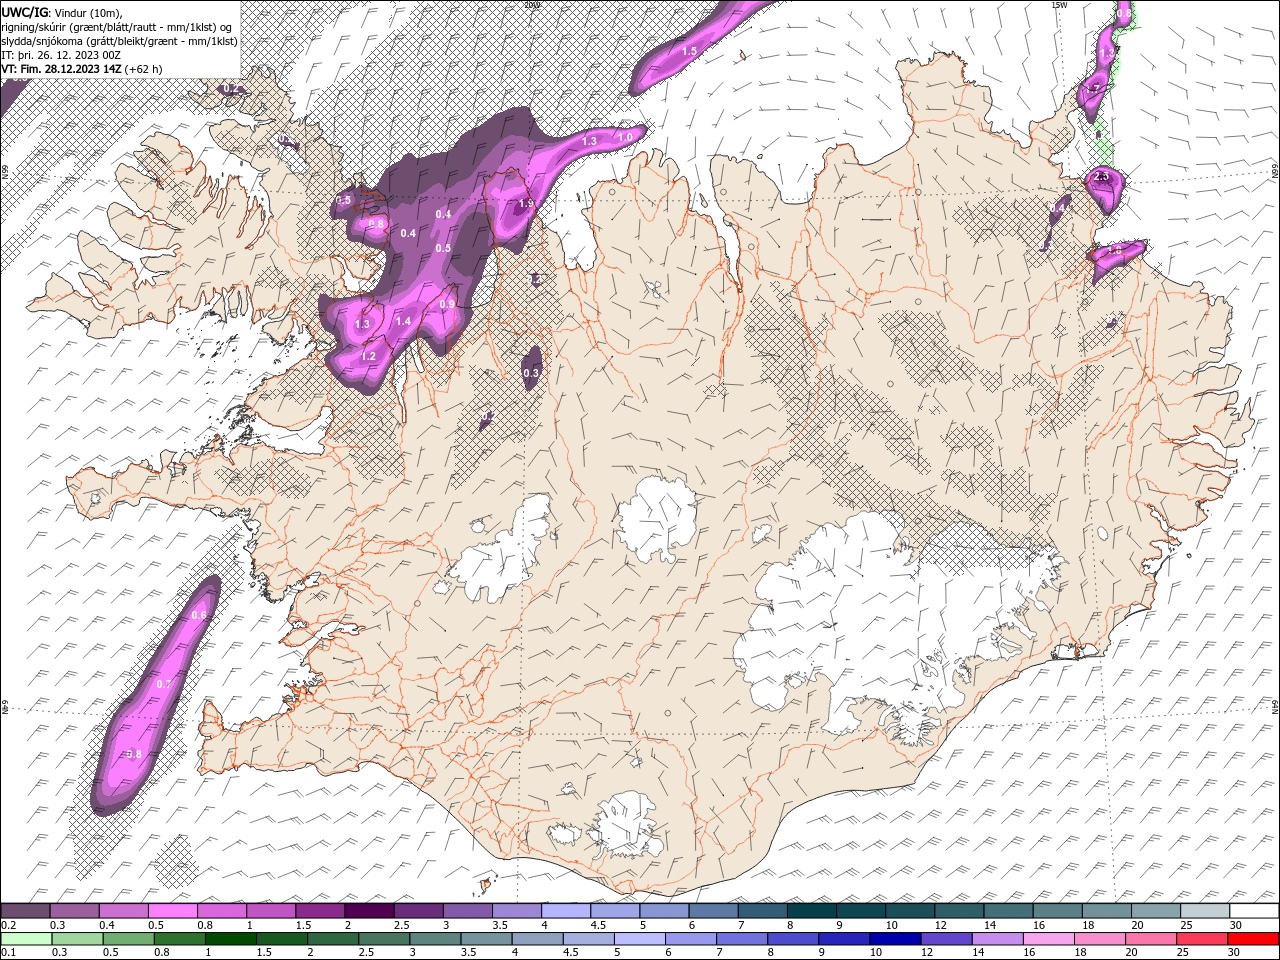
Task: Choose the 1.5 purple swatch in snow legend
Action: [320, 911]
